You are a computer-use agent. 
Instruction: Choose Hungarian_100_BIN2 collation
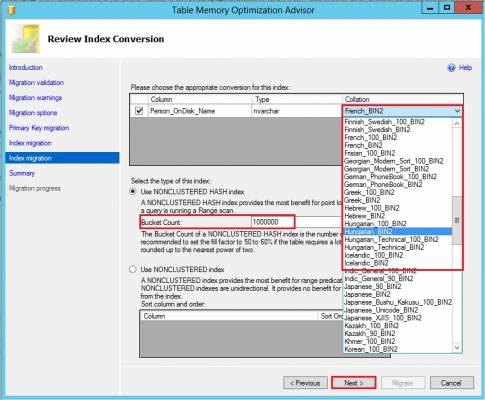[x=375, y=224]
